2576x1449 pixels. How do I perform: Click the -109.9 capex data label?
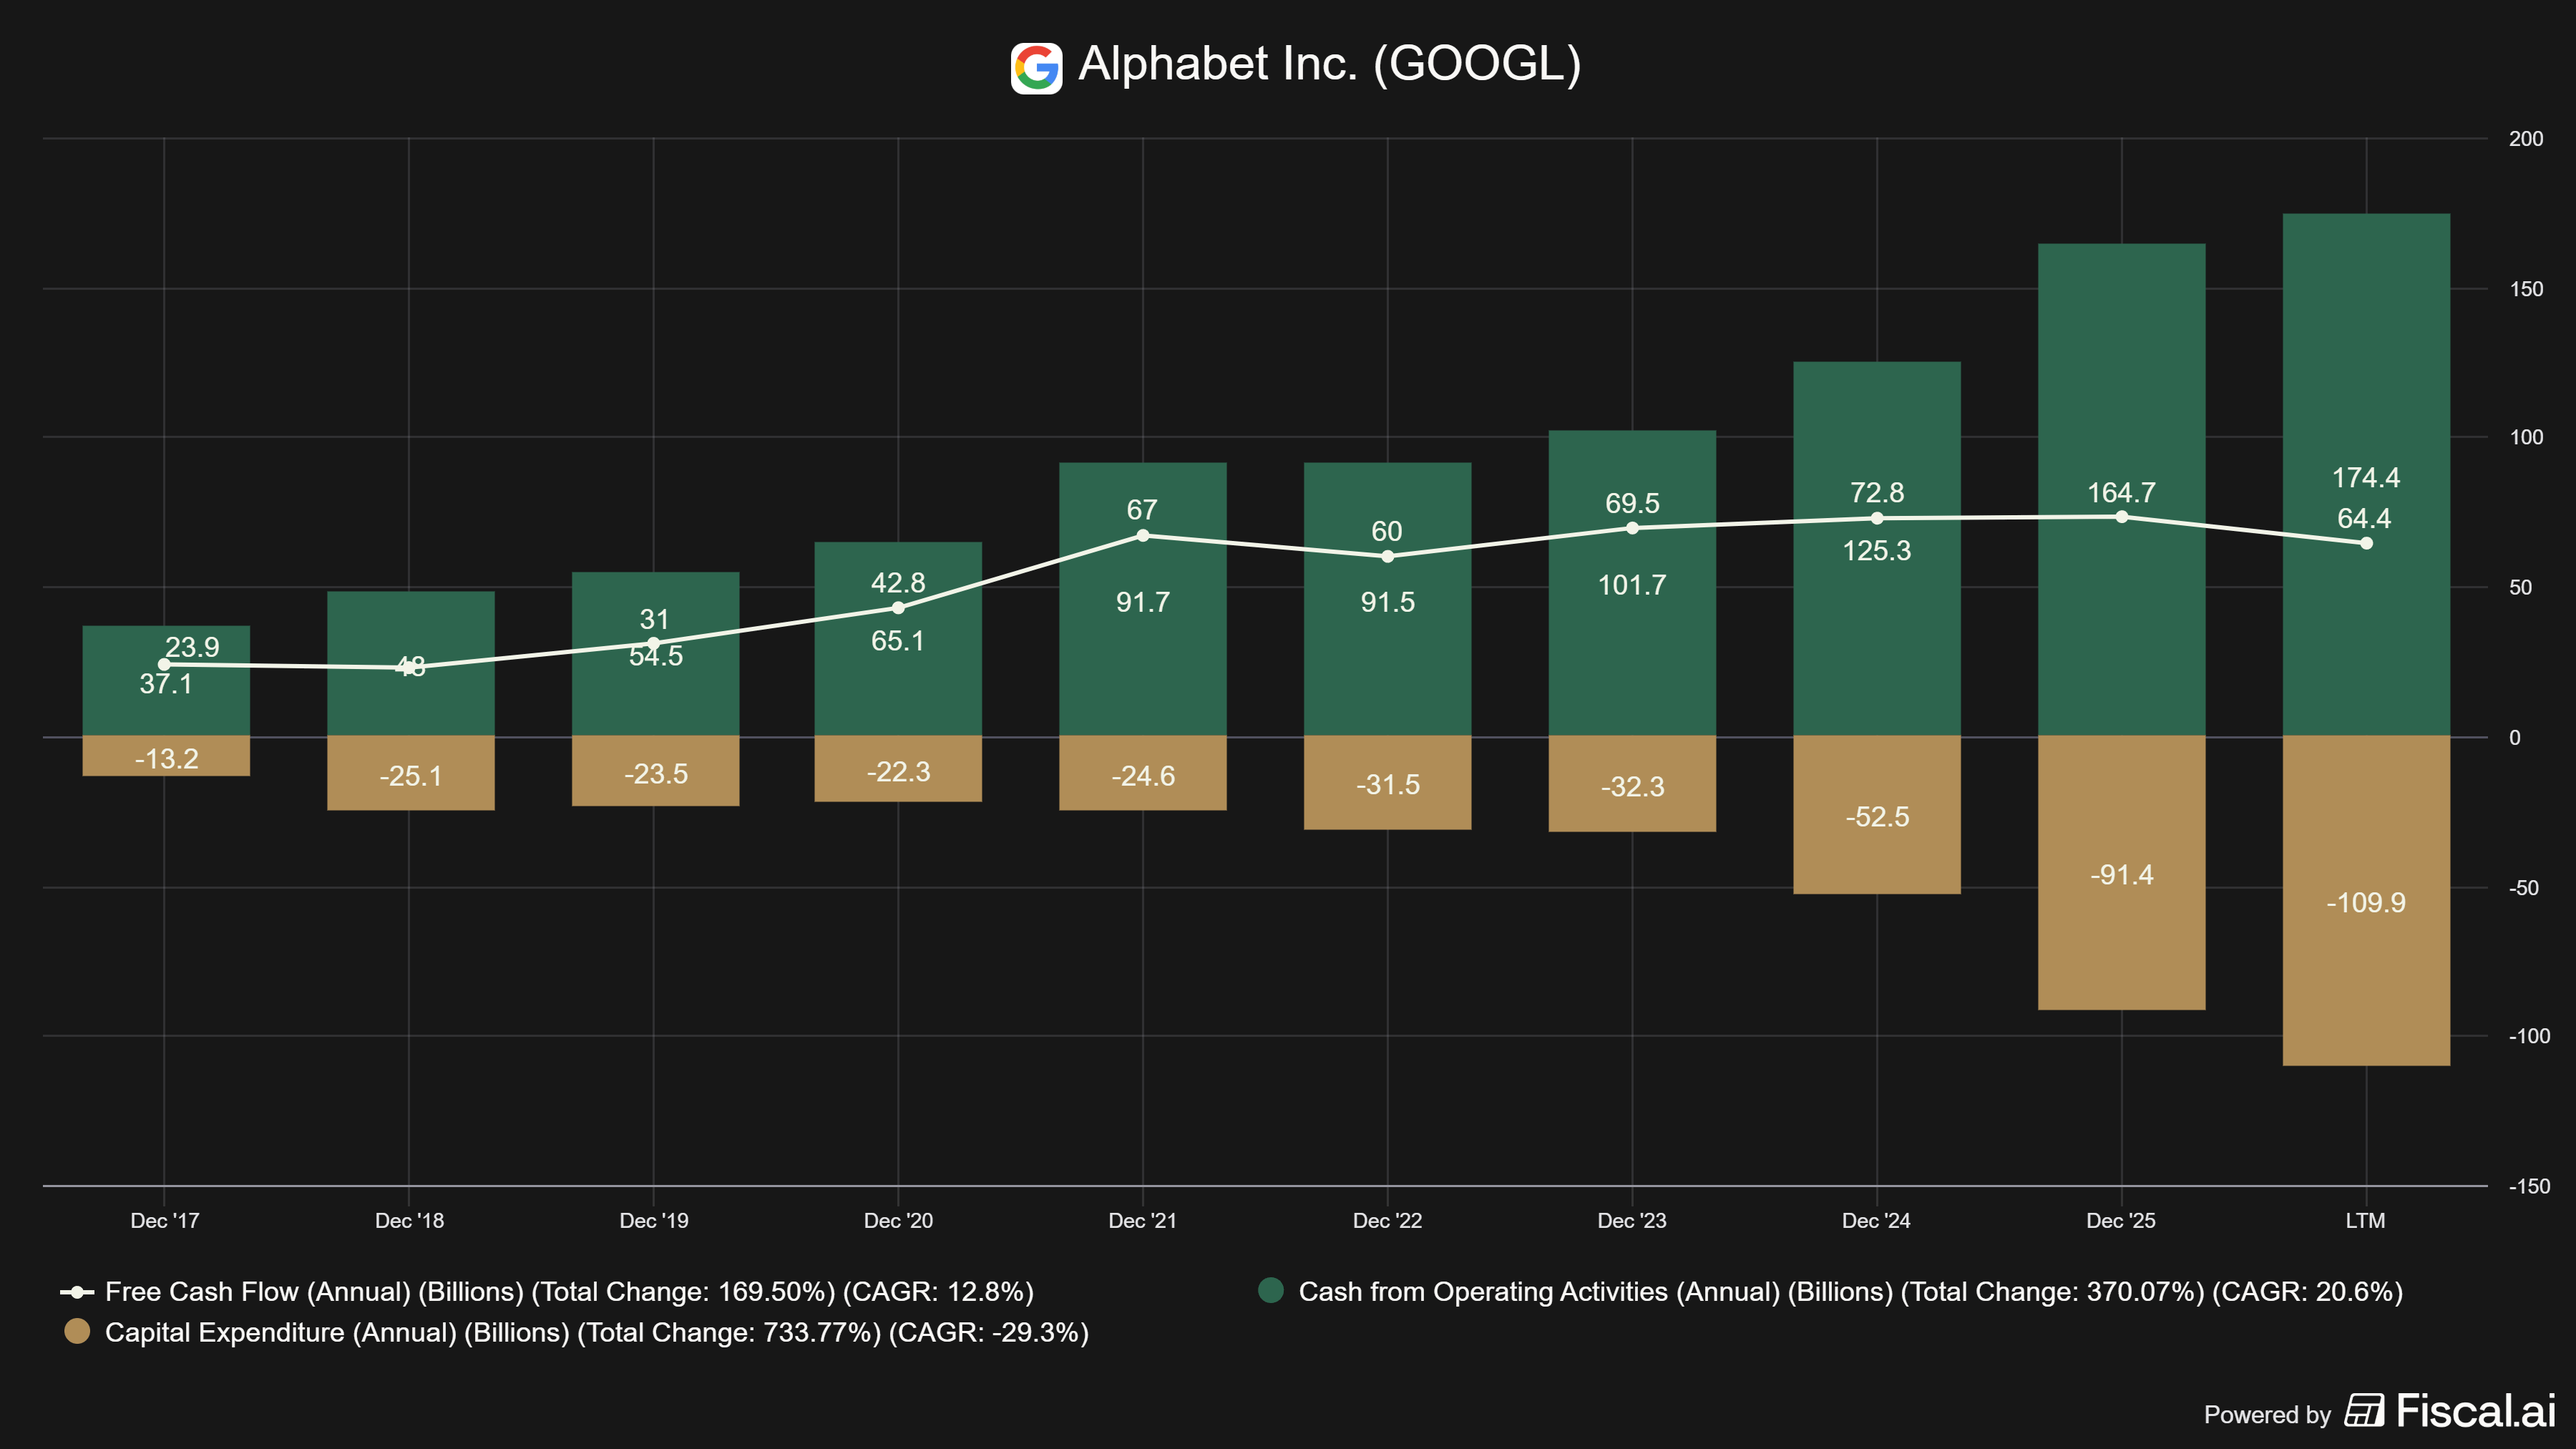[2366, 903]
